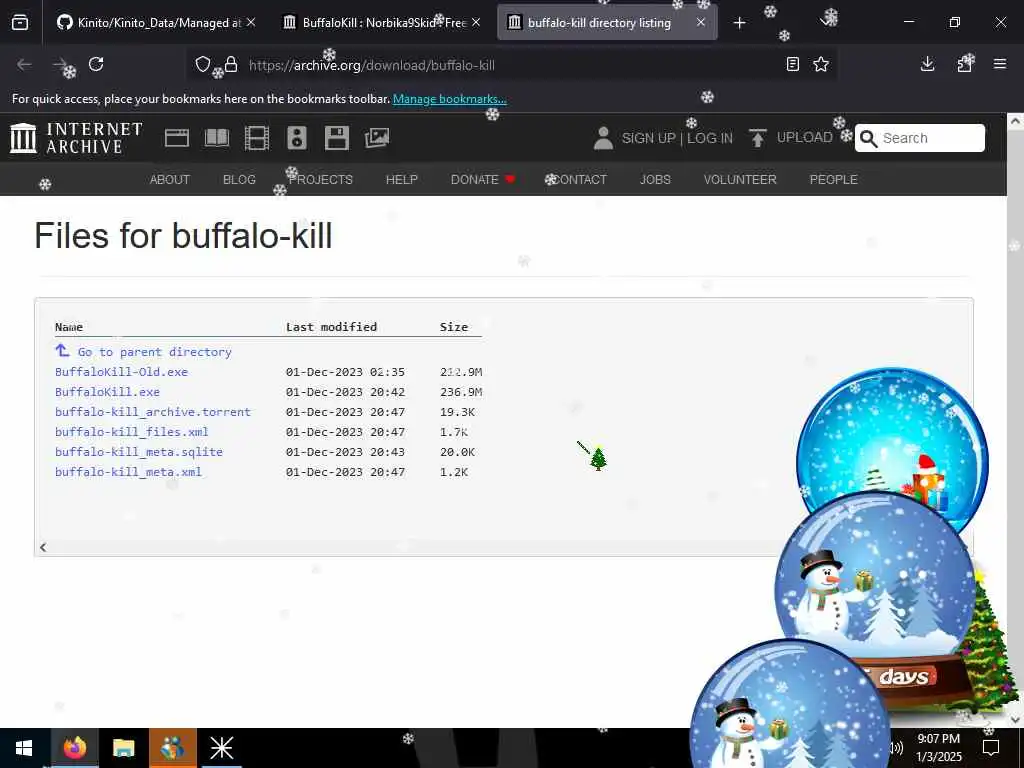Open the VOLUNTEER menu item

[740, 180]
